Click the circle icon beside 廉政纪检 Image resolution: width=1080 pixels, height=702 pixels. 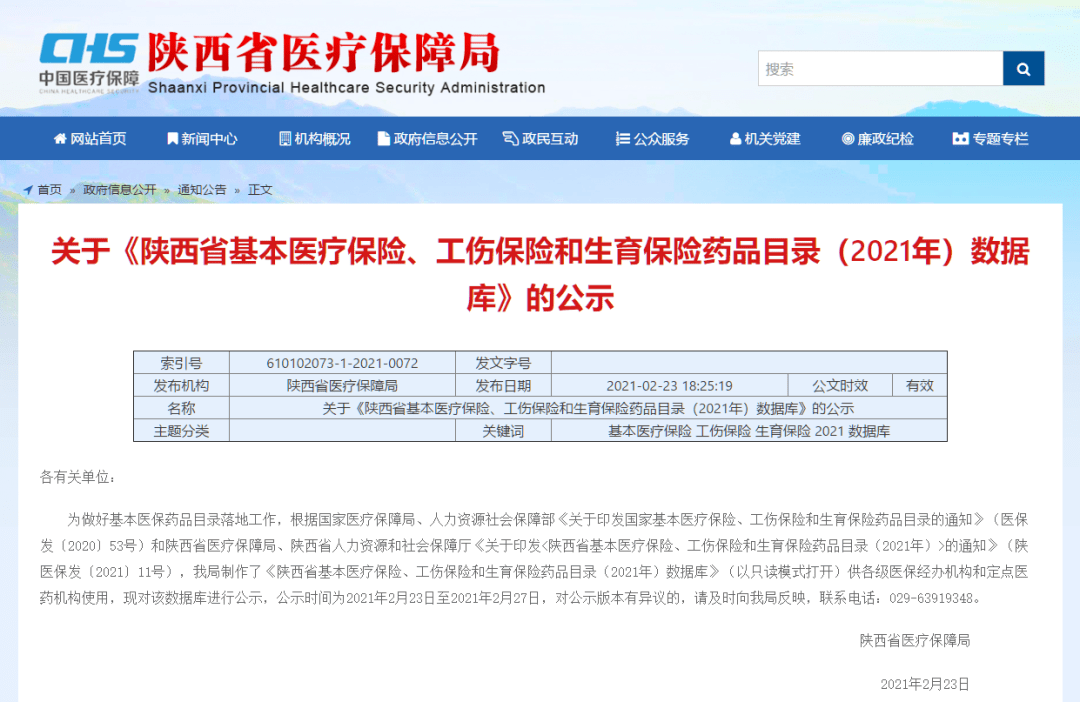click(848, 139)
